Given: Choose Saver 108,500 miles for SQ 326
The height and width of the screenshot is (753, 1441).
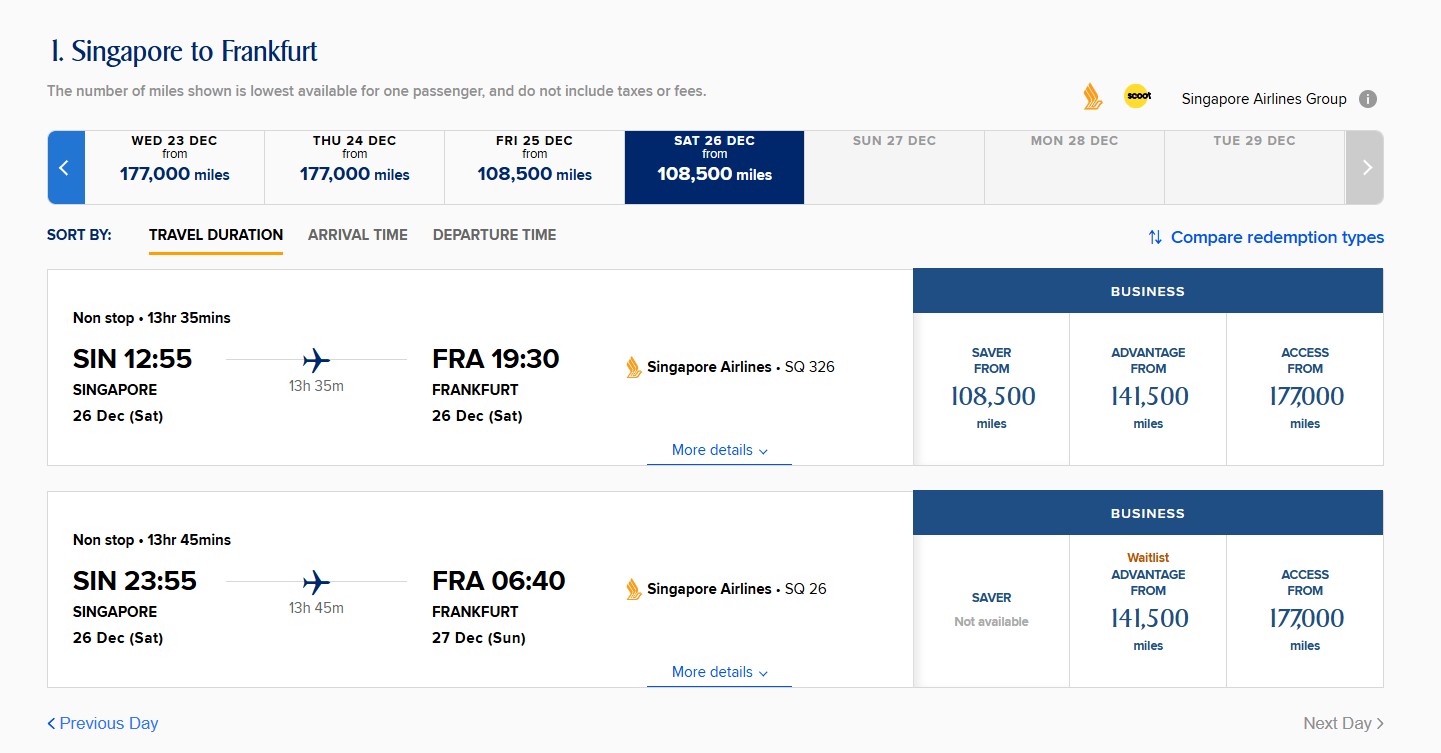Looking at the screenshot, I should [991, 389].
